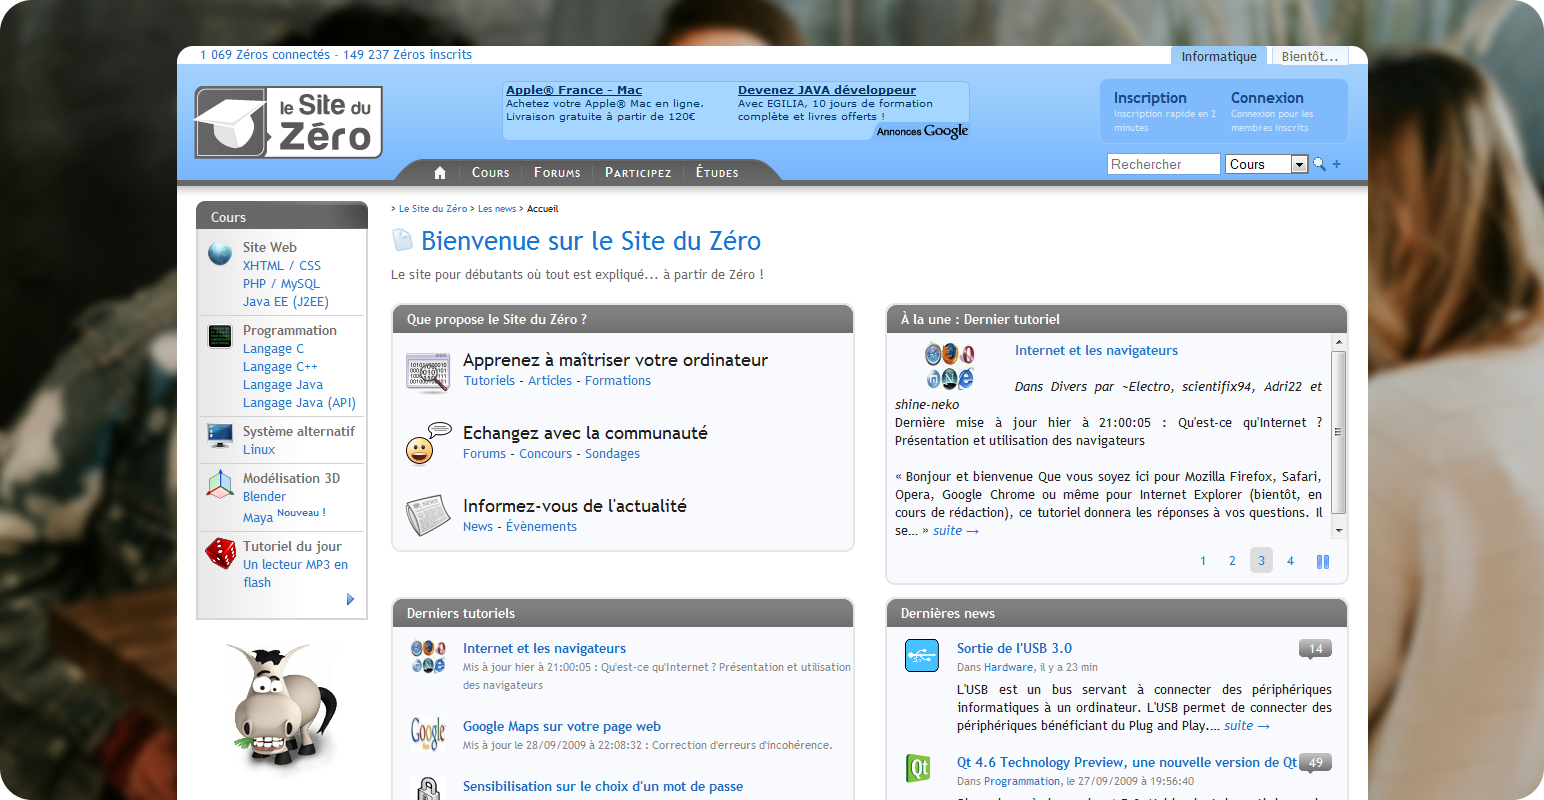Click the magnifier search icon

[1319, 164]
